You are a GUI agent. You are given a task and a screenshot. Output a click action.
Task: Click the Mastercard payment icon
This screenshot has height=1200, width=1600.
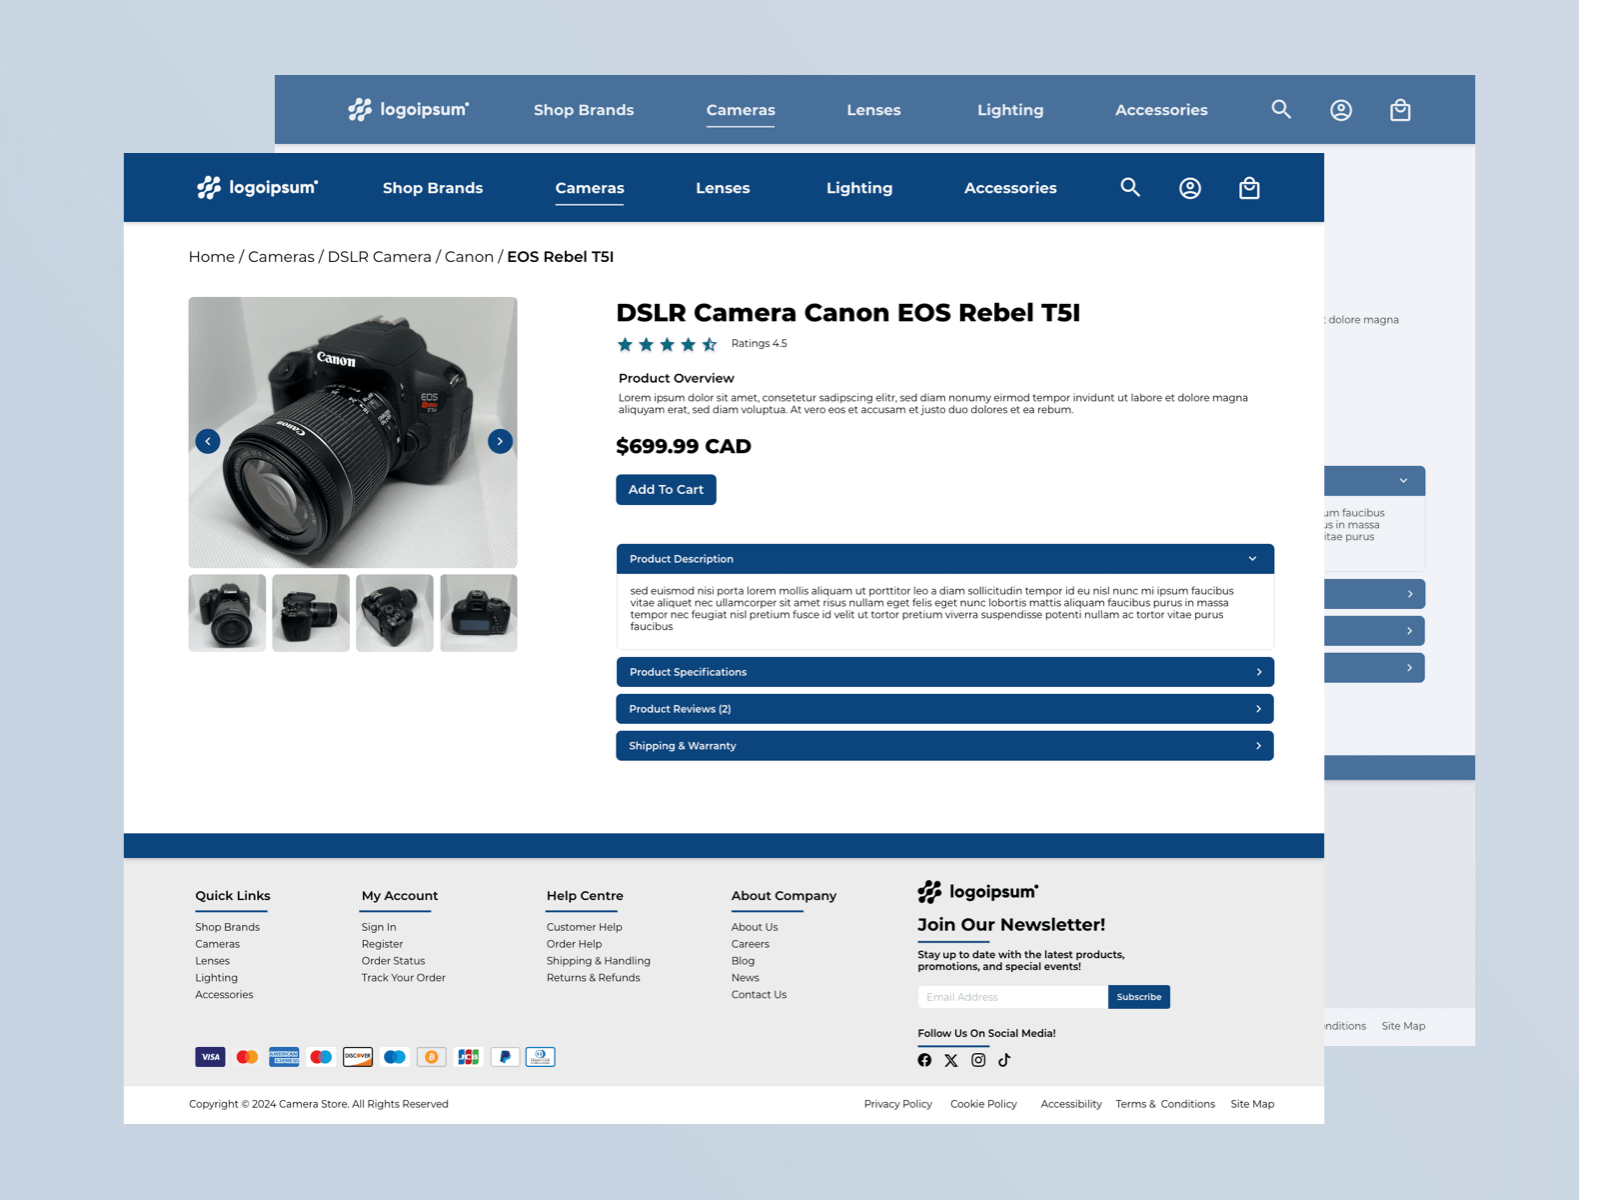click(x=247, y=1057)
